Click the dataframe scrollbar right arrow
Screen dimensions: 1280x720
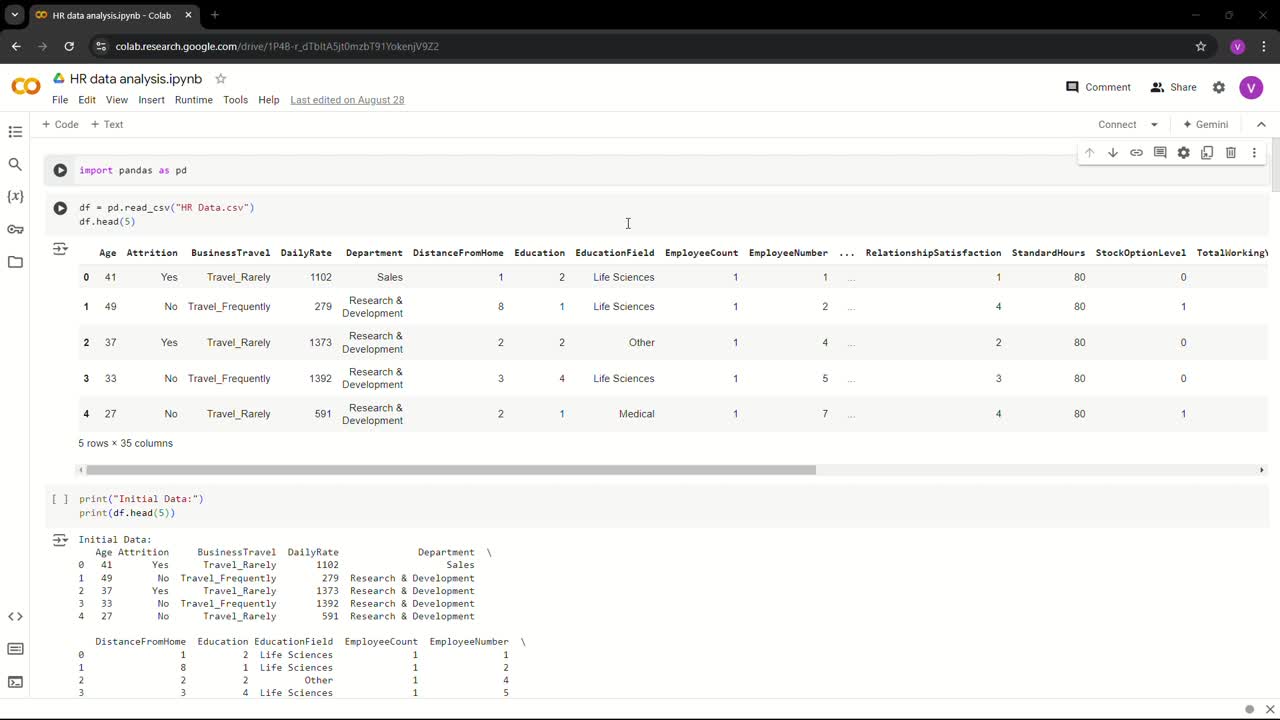1261,470
